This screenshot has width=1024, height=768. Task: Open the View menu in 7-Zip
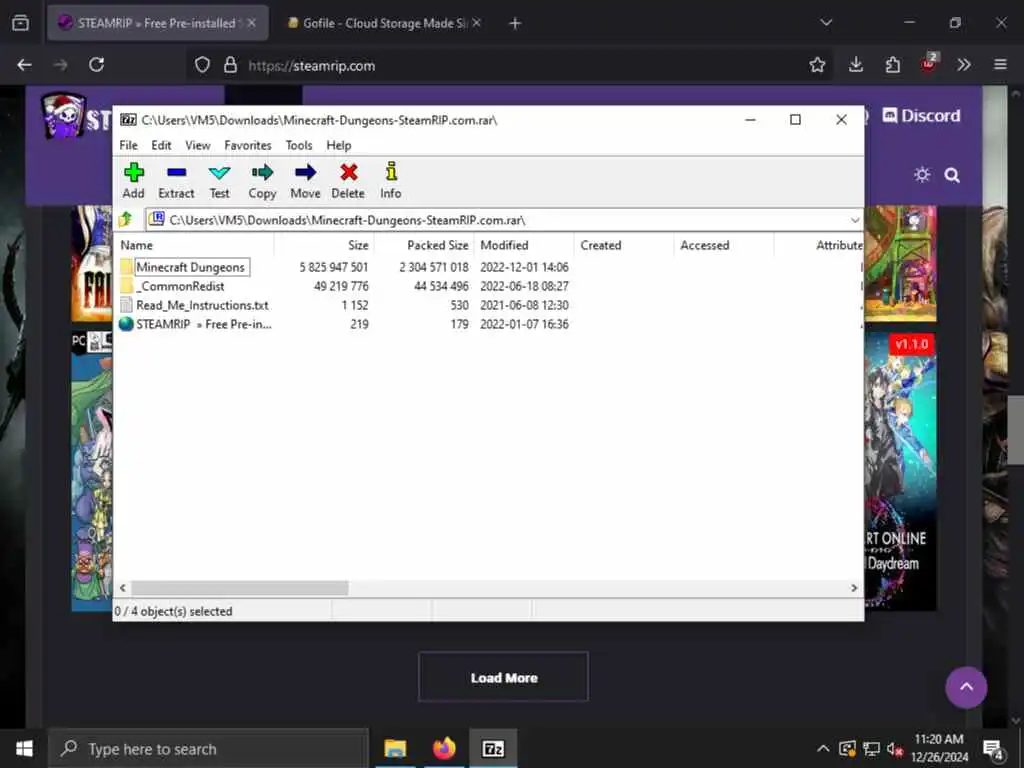pos(197,145)
